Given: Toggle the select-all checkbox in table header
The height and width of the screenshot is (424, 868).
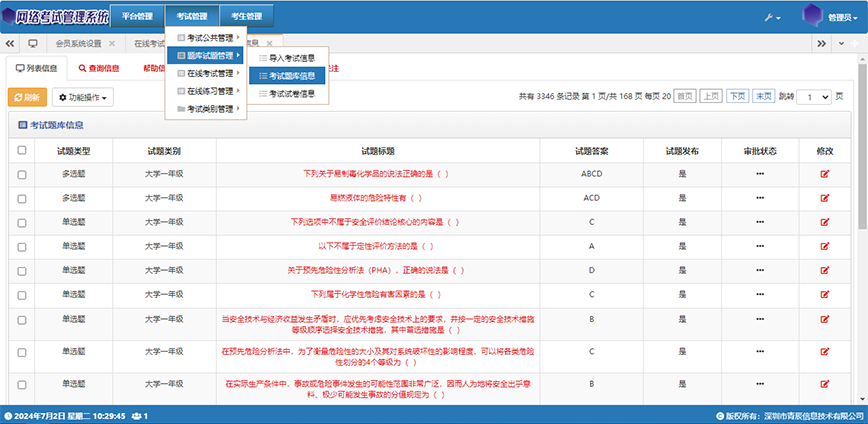Looking at the screenshot, I should pos(22,150).
